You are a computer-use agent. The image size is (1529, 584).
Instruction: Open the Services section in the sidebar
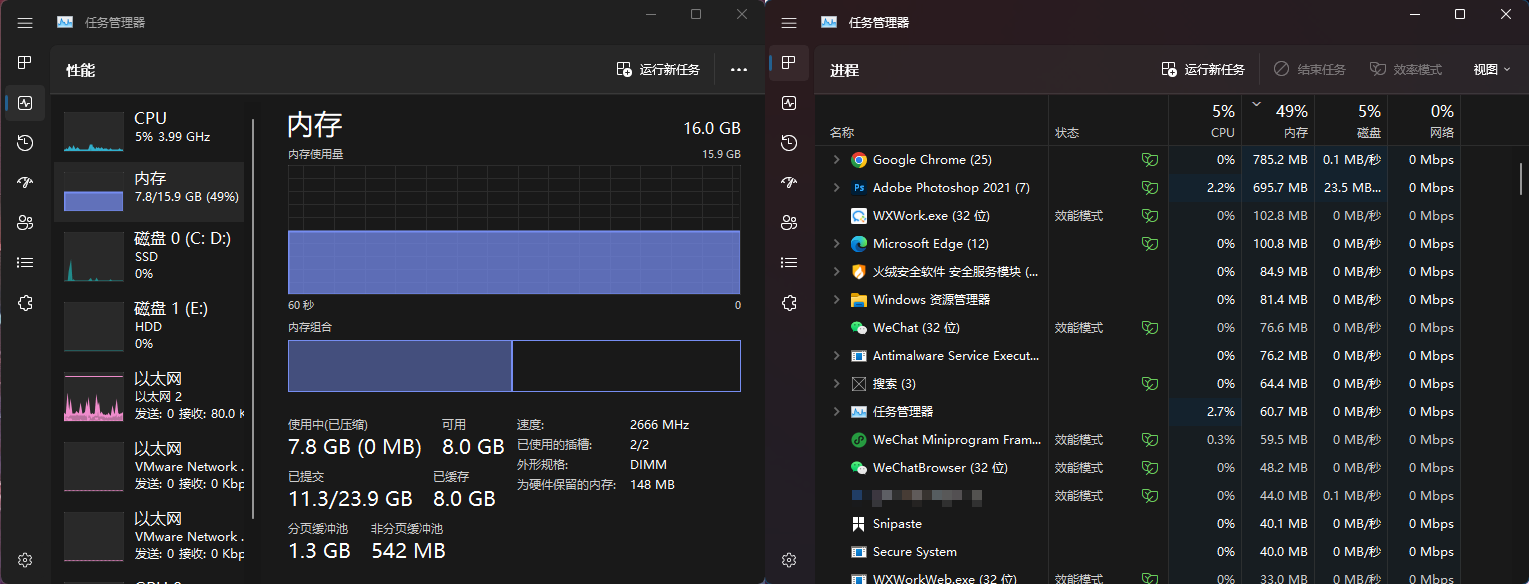pos(788,302)
